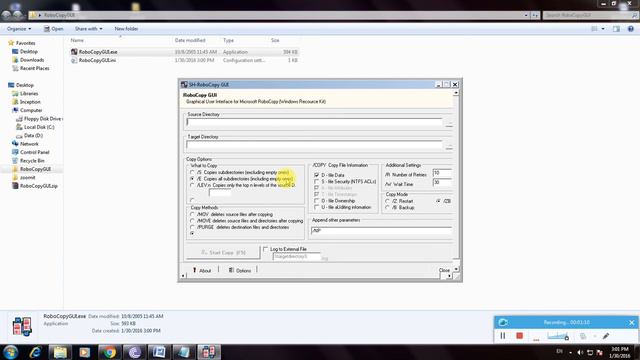Select /ZB copy mode radio
This screenshot has width=640, height=360.
click(438, 201)
